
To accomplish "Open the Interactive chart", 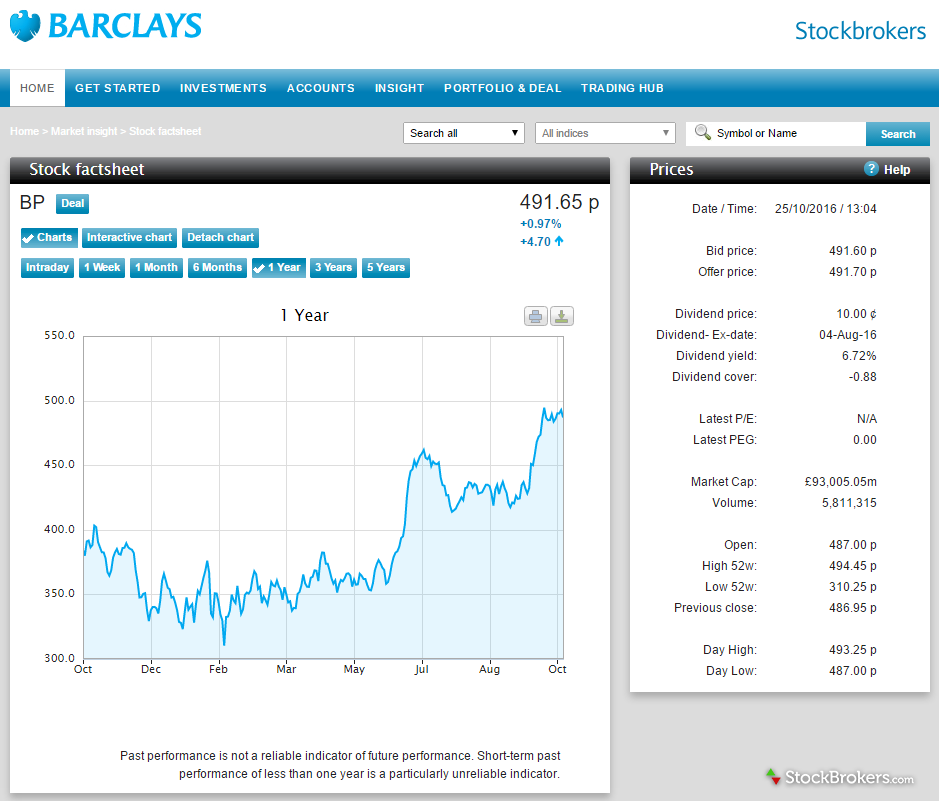I will [x=129, y=238].
